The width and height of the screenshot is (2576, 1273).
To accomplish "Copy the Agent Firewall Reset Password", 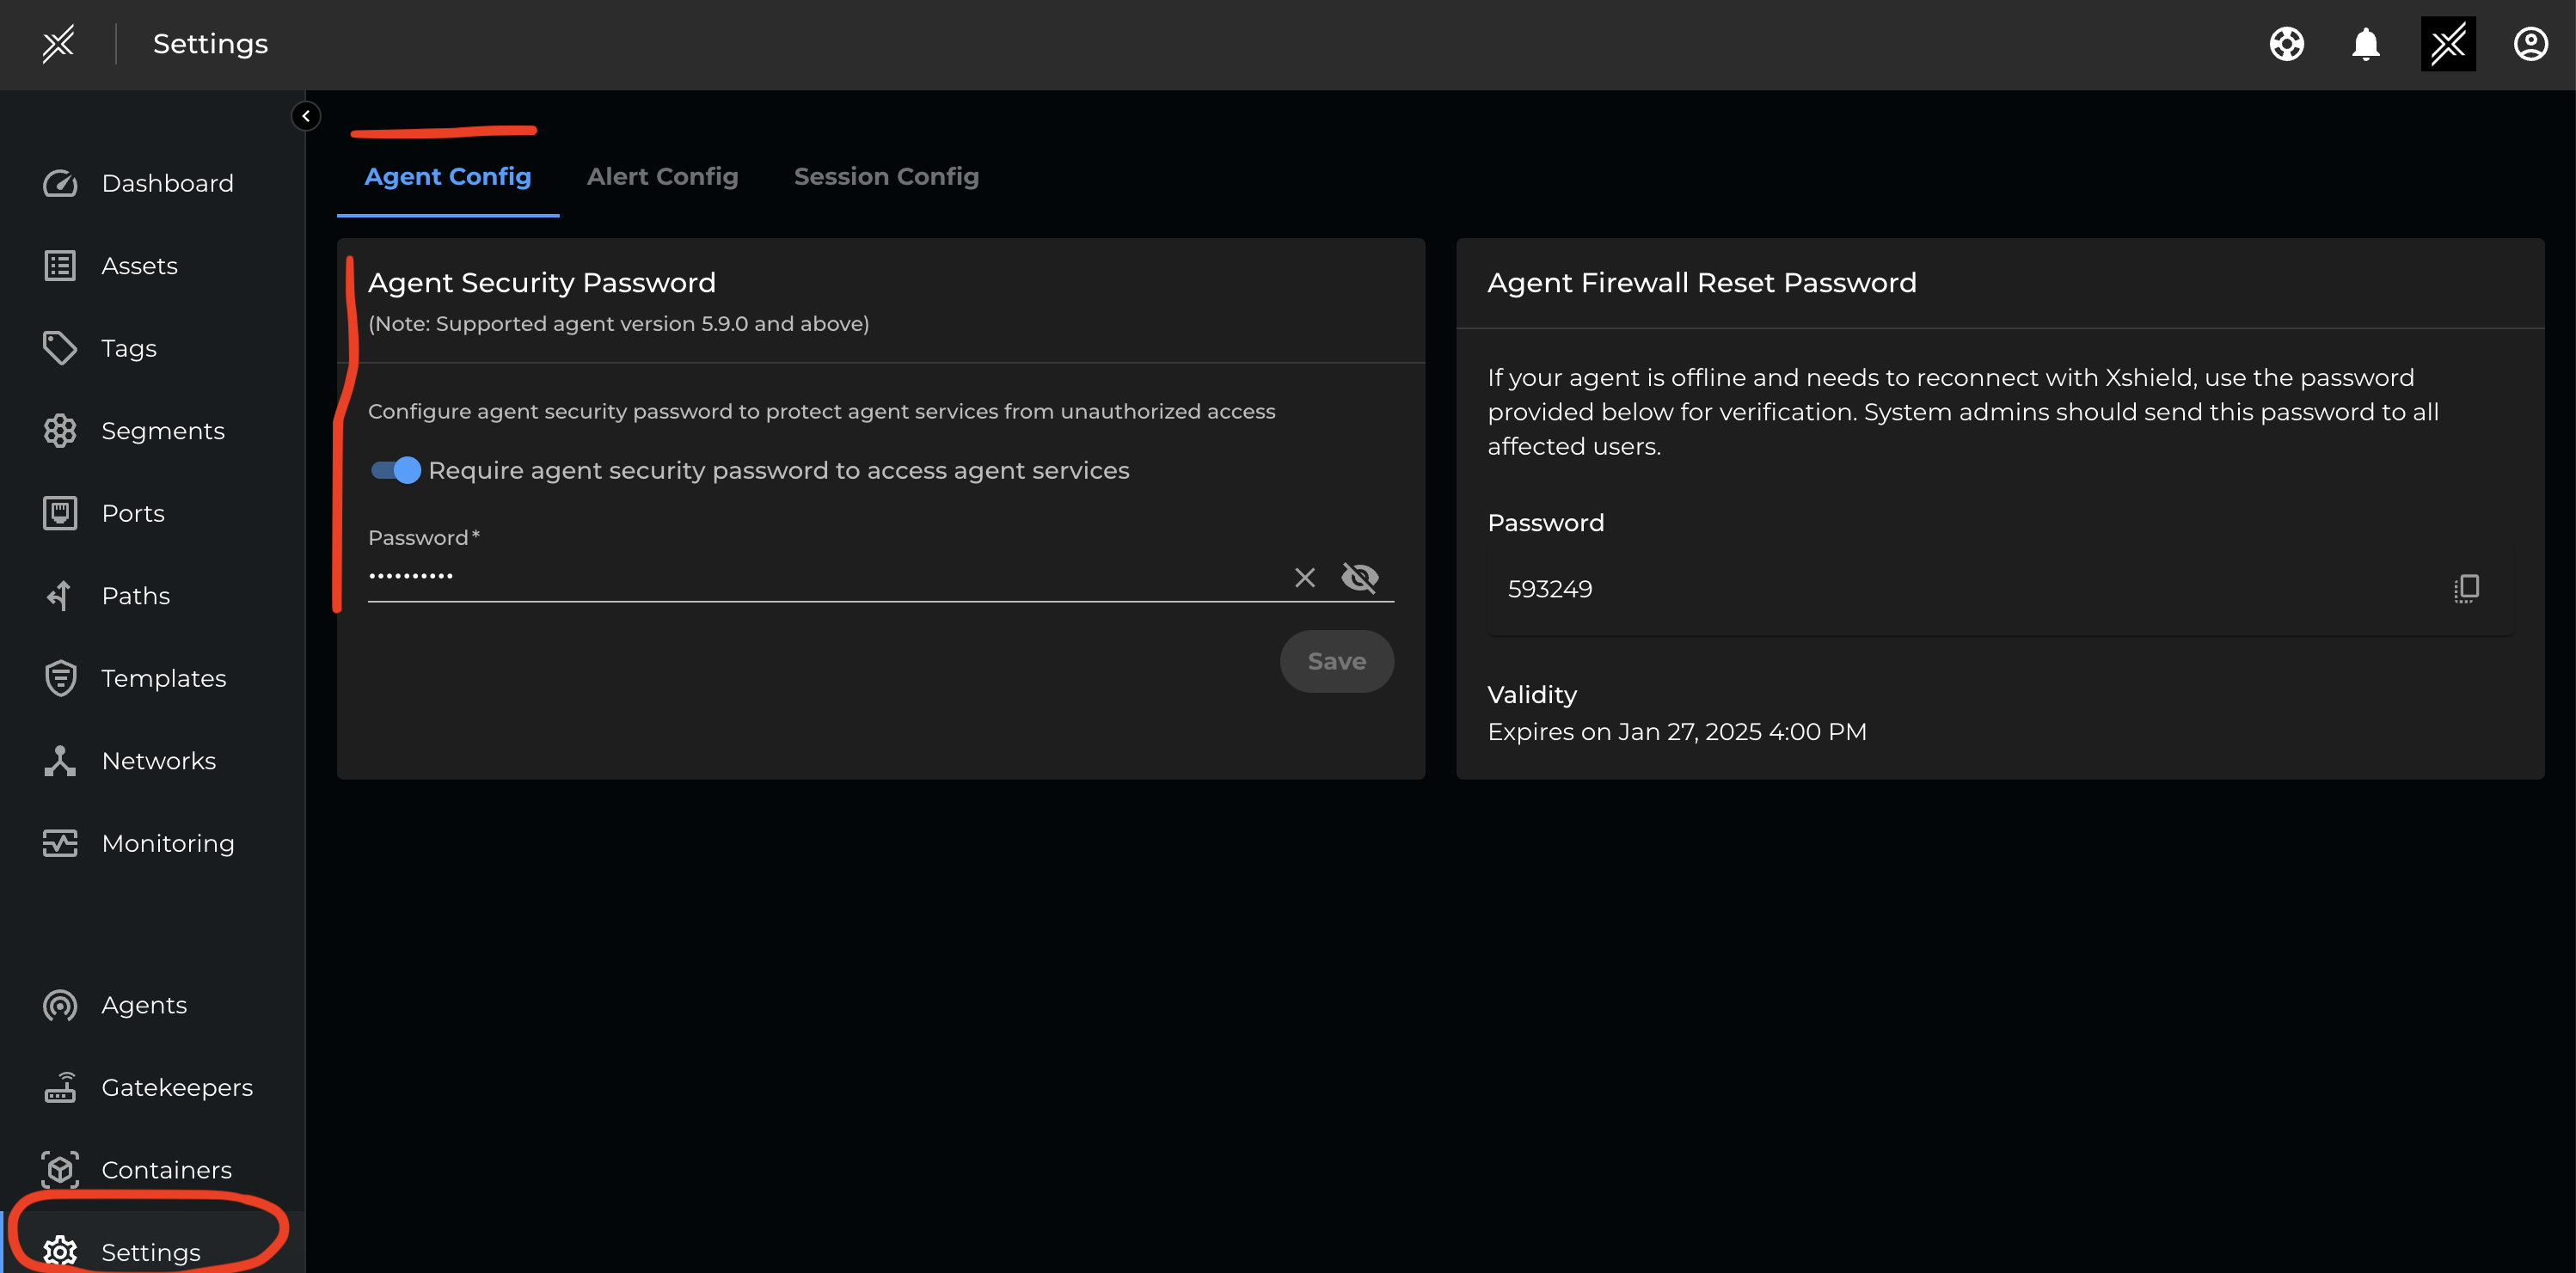I will pos(2467,589).
